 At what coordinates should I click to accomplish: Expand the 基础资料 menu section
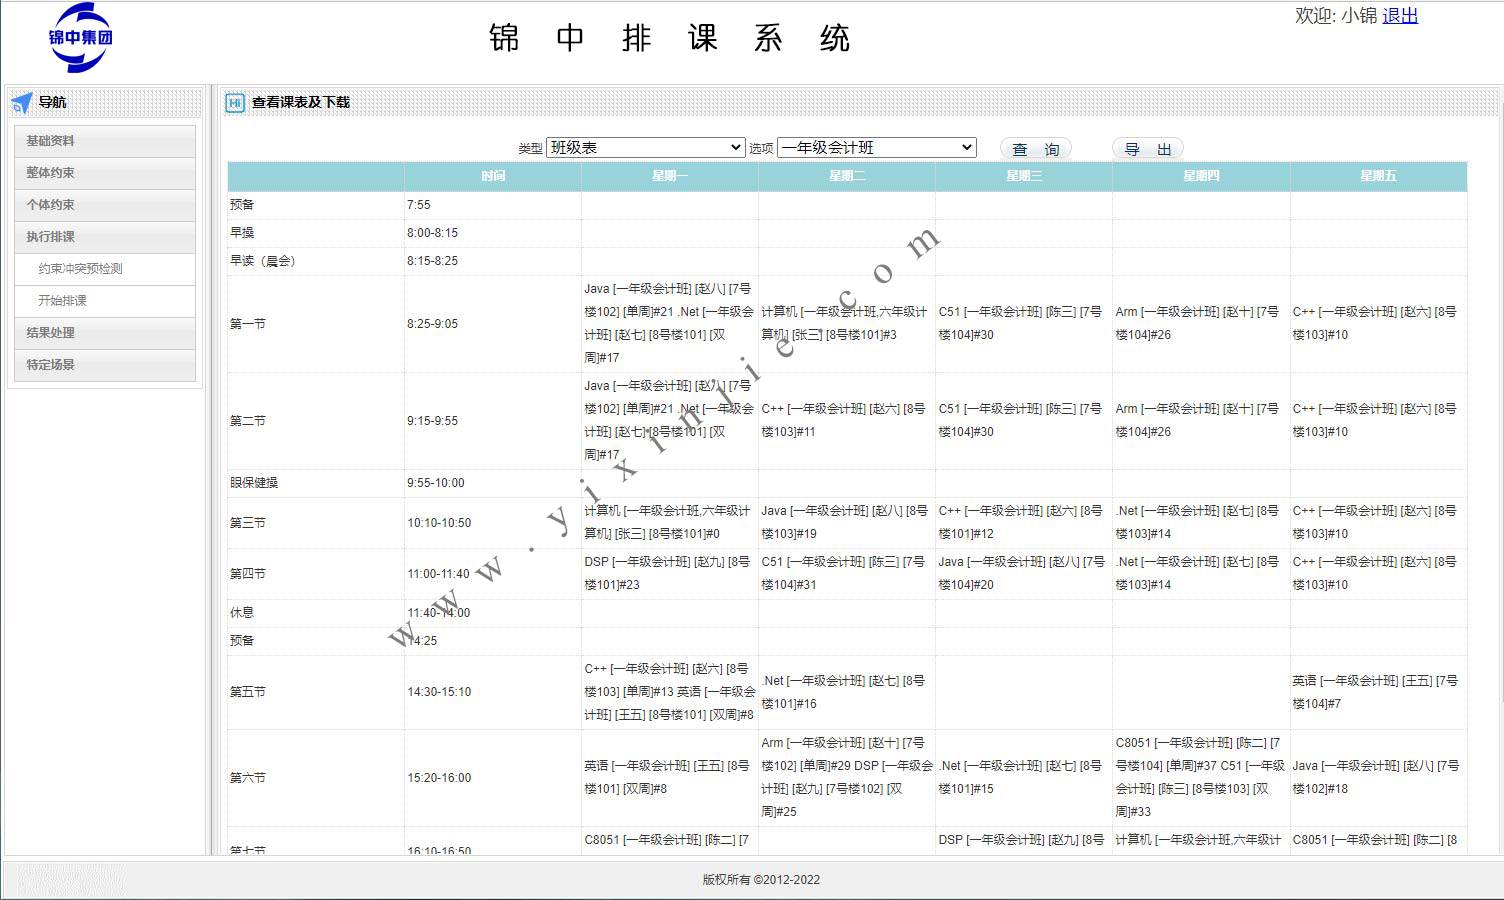pos(104,141)
